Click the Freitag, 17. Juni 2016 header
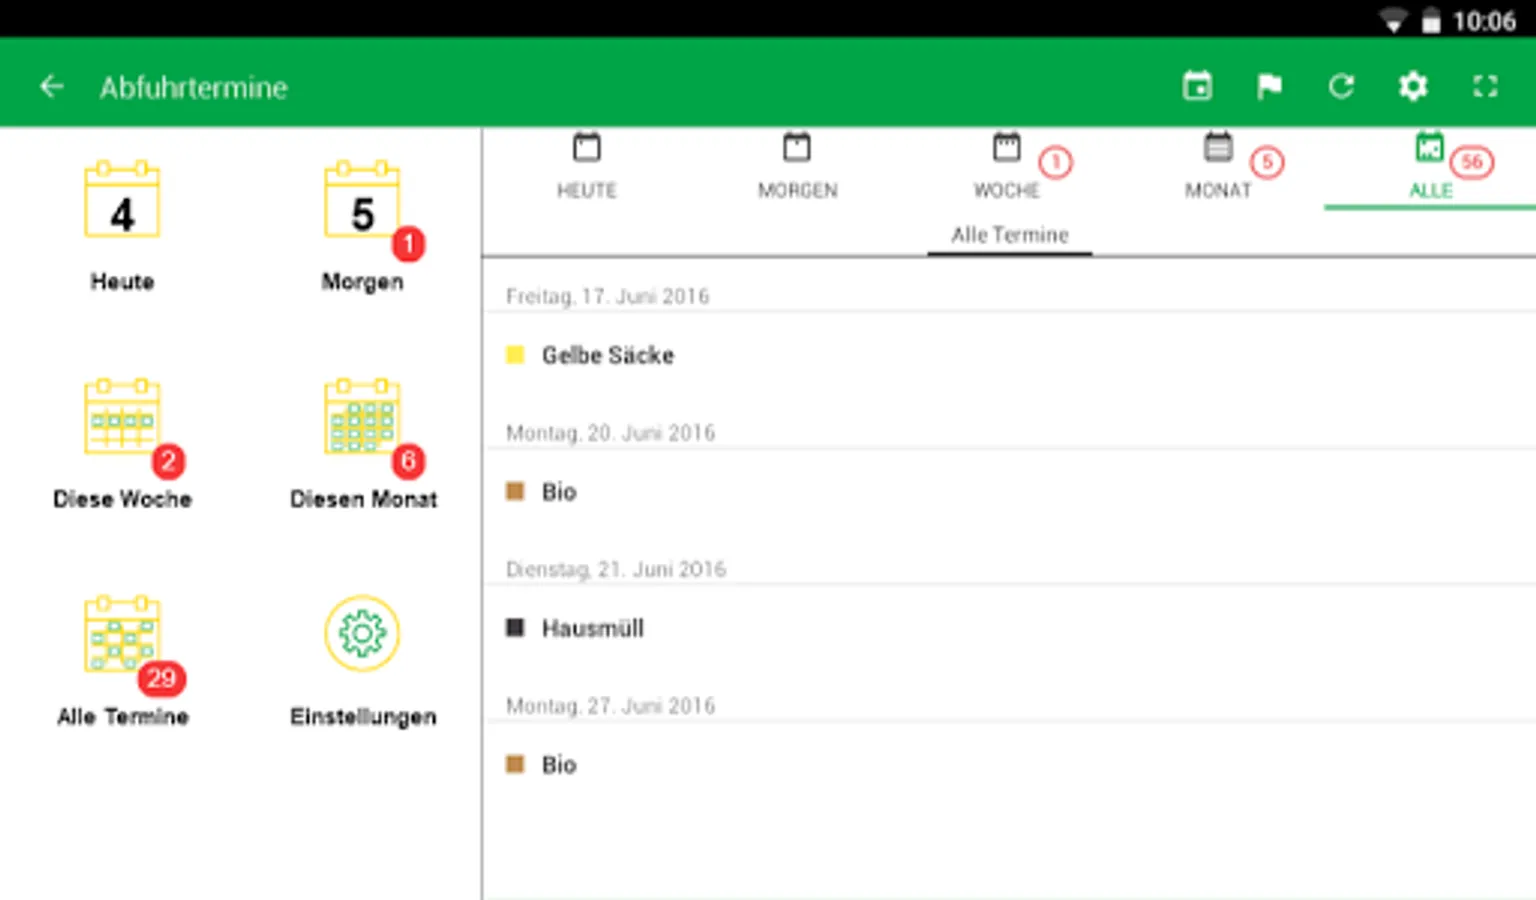 607,296
